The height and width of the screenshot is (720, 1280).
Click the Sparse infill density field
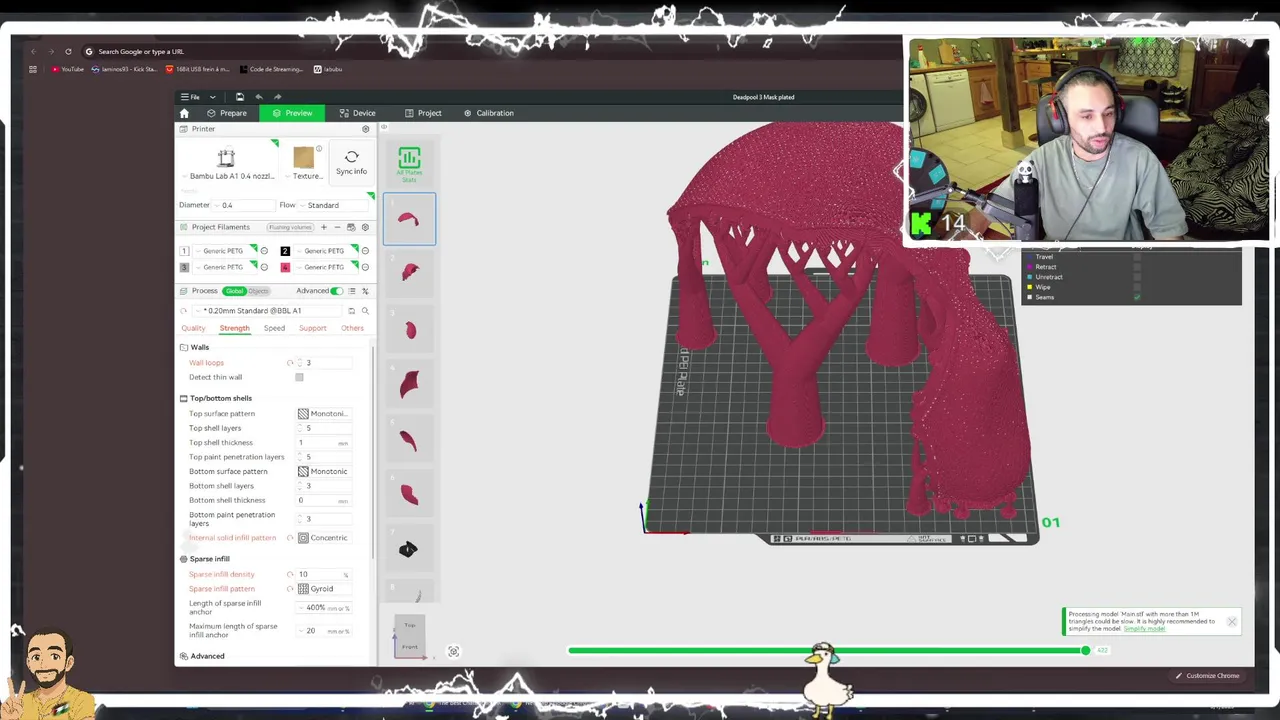click(323, 574)
